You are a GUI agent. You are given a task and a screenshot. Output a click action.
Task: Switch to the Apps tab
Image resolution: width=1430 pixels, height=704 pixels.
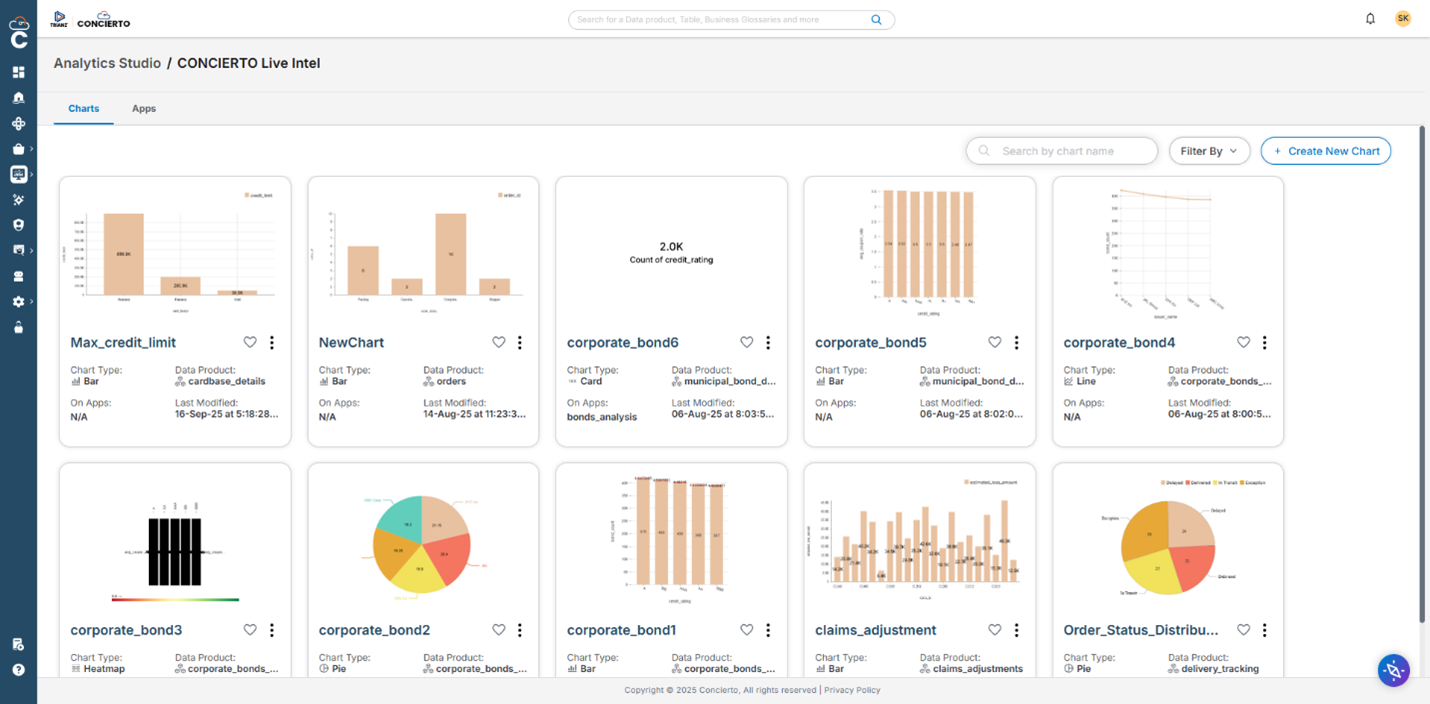pos(143,108)
